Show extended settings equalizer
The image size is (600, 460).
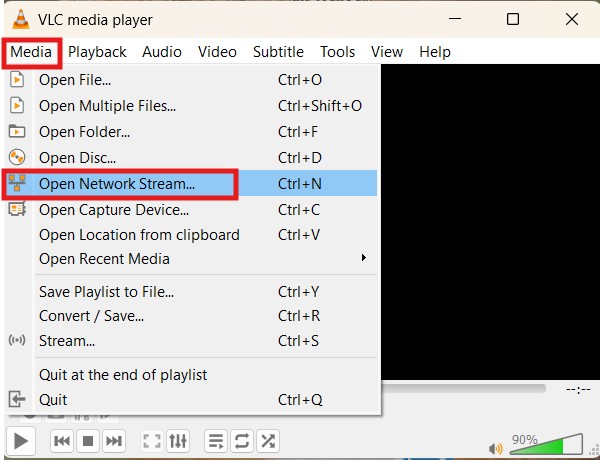coord(178,441)
